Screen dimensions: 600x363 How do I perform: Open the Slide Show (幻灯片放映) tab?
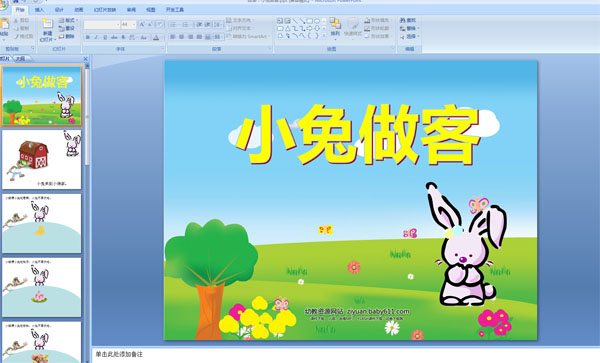pos(105,10)
